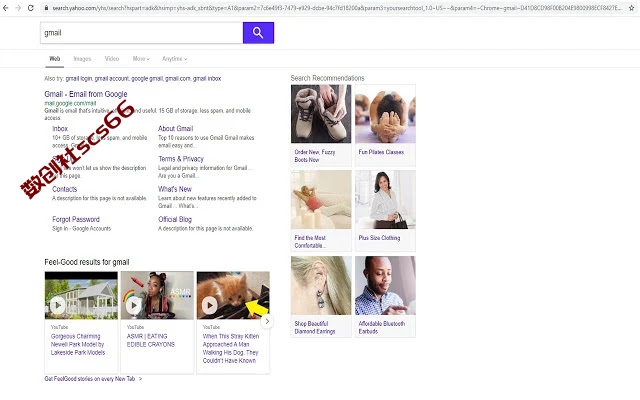Open the About Gmail sitelink
This screenshot has height=400, width=640.
[x=176, y=129]
